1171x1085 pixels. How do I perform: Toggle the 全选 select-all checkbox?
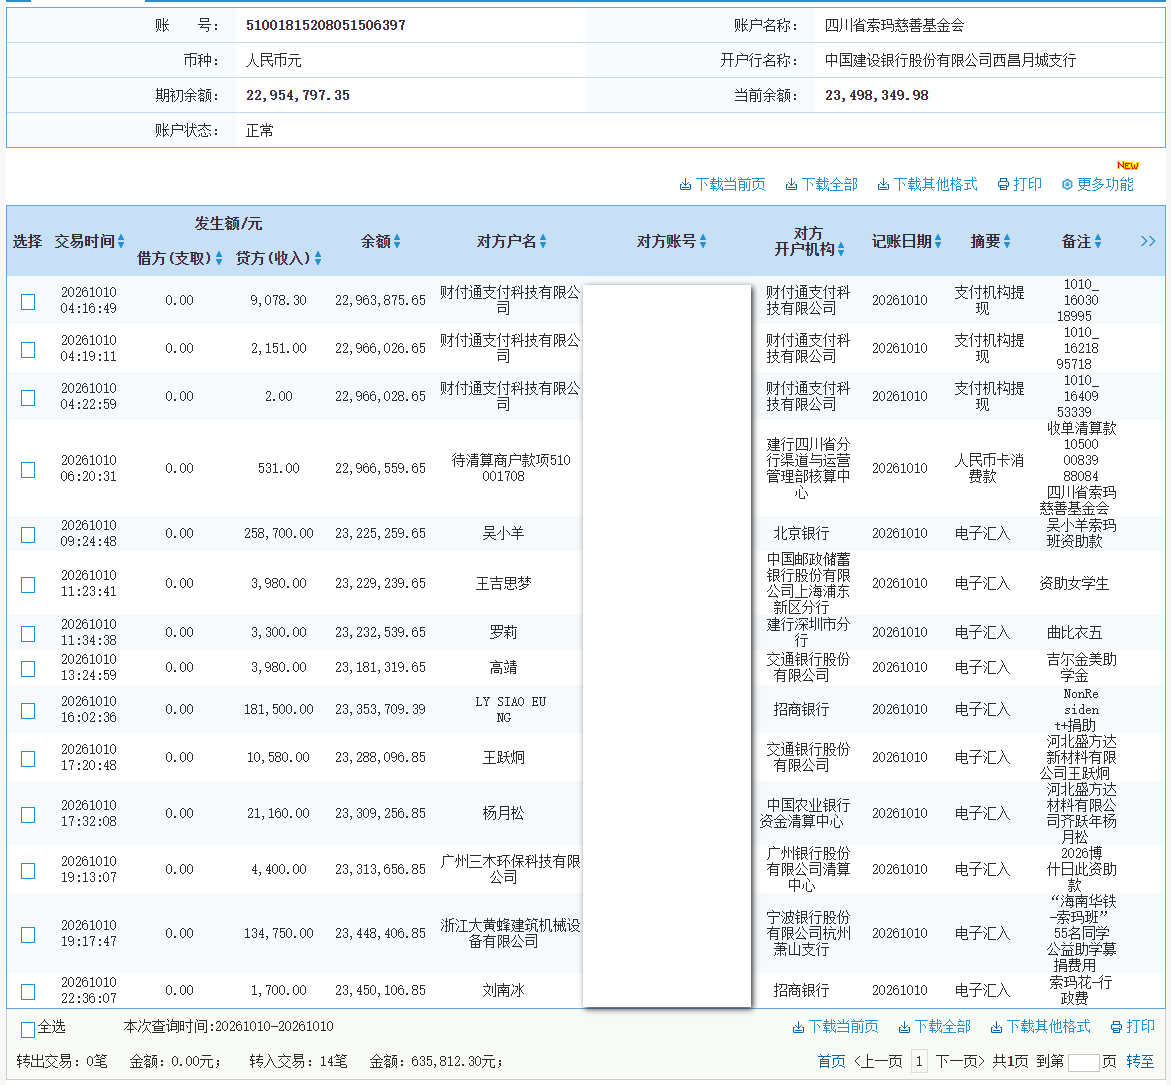point(28,1030)
